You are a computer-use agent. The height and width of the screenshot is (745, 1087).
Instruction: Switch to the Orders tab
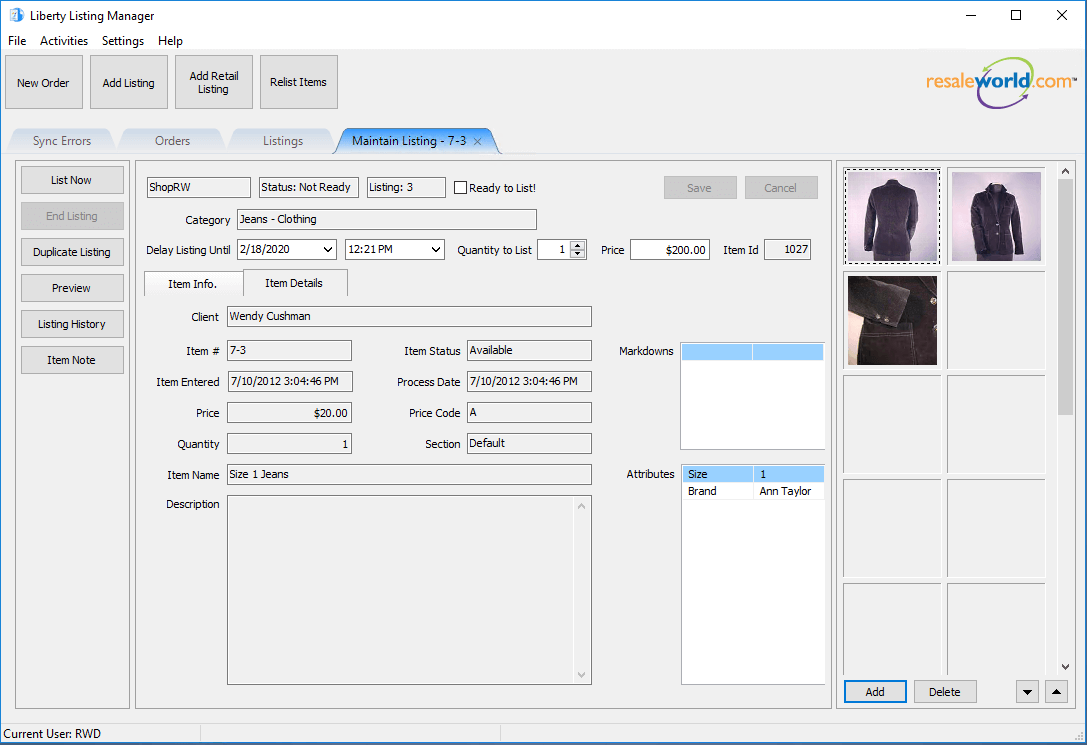click(x=172, y=141)
